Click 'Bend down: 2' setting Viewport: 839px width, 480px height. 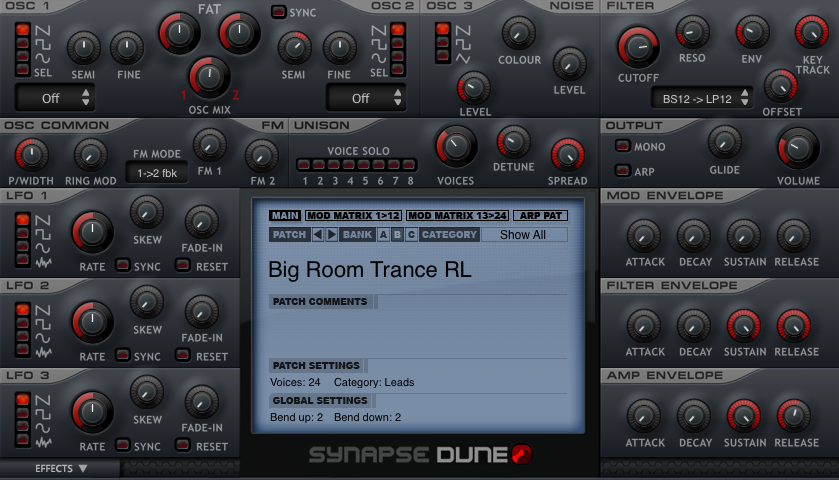coord(368,417)
